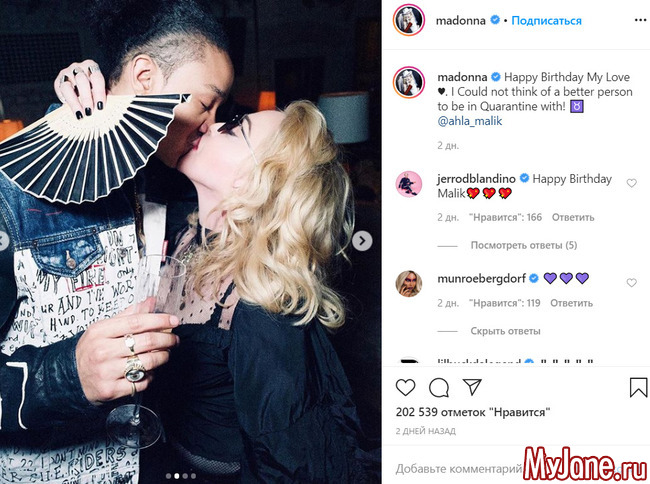Expand replies under jerrodblandino's comment
This screenshot has height=484, width=650.
pyautogui.click(x=524, y=245)
